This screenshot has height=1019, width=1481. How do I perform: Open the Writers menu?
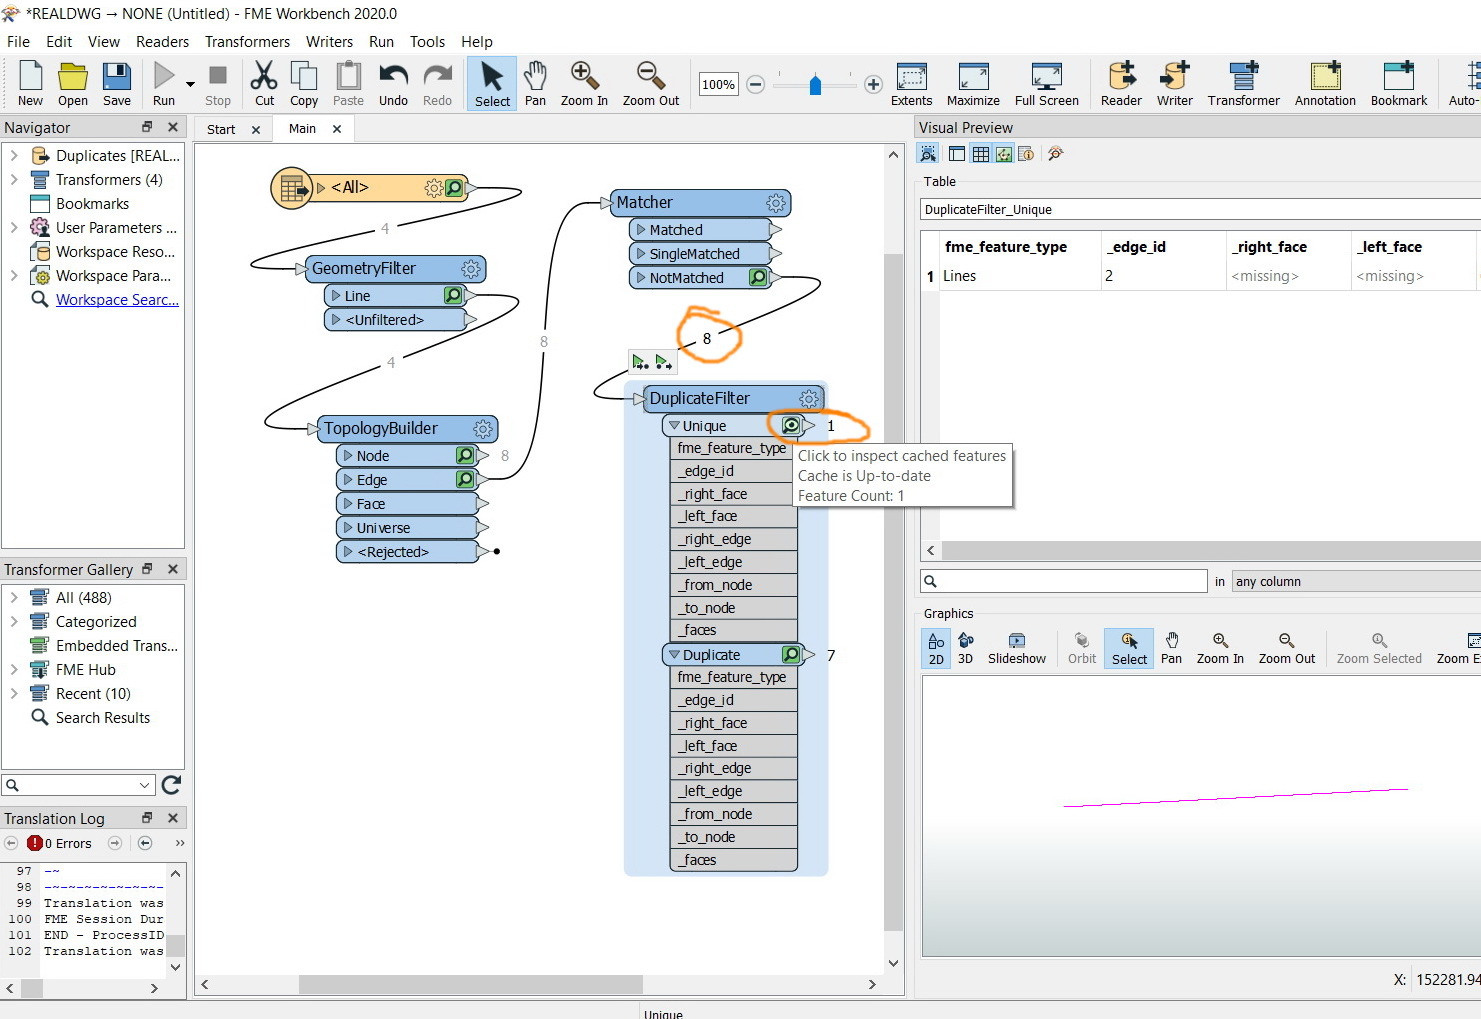tap(329, 42)
